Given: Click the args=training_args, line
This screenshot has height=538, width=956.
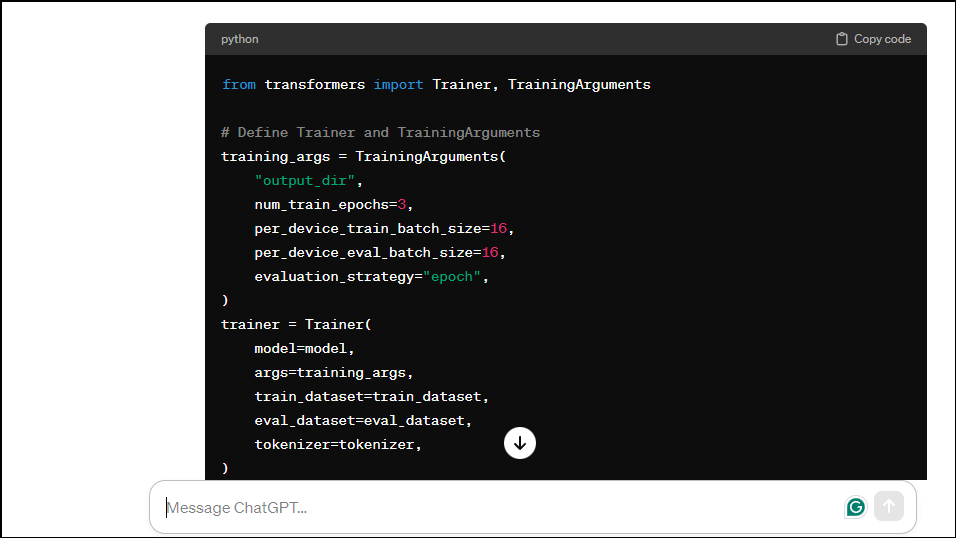Looking at the screenshot, I should 334,373.
